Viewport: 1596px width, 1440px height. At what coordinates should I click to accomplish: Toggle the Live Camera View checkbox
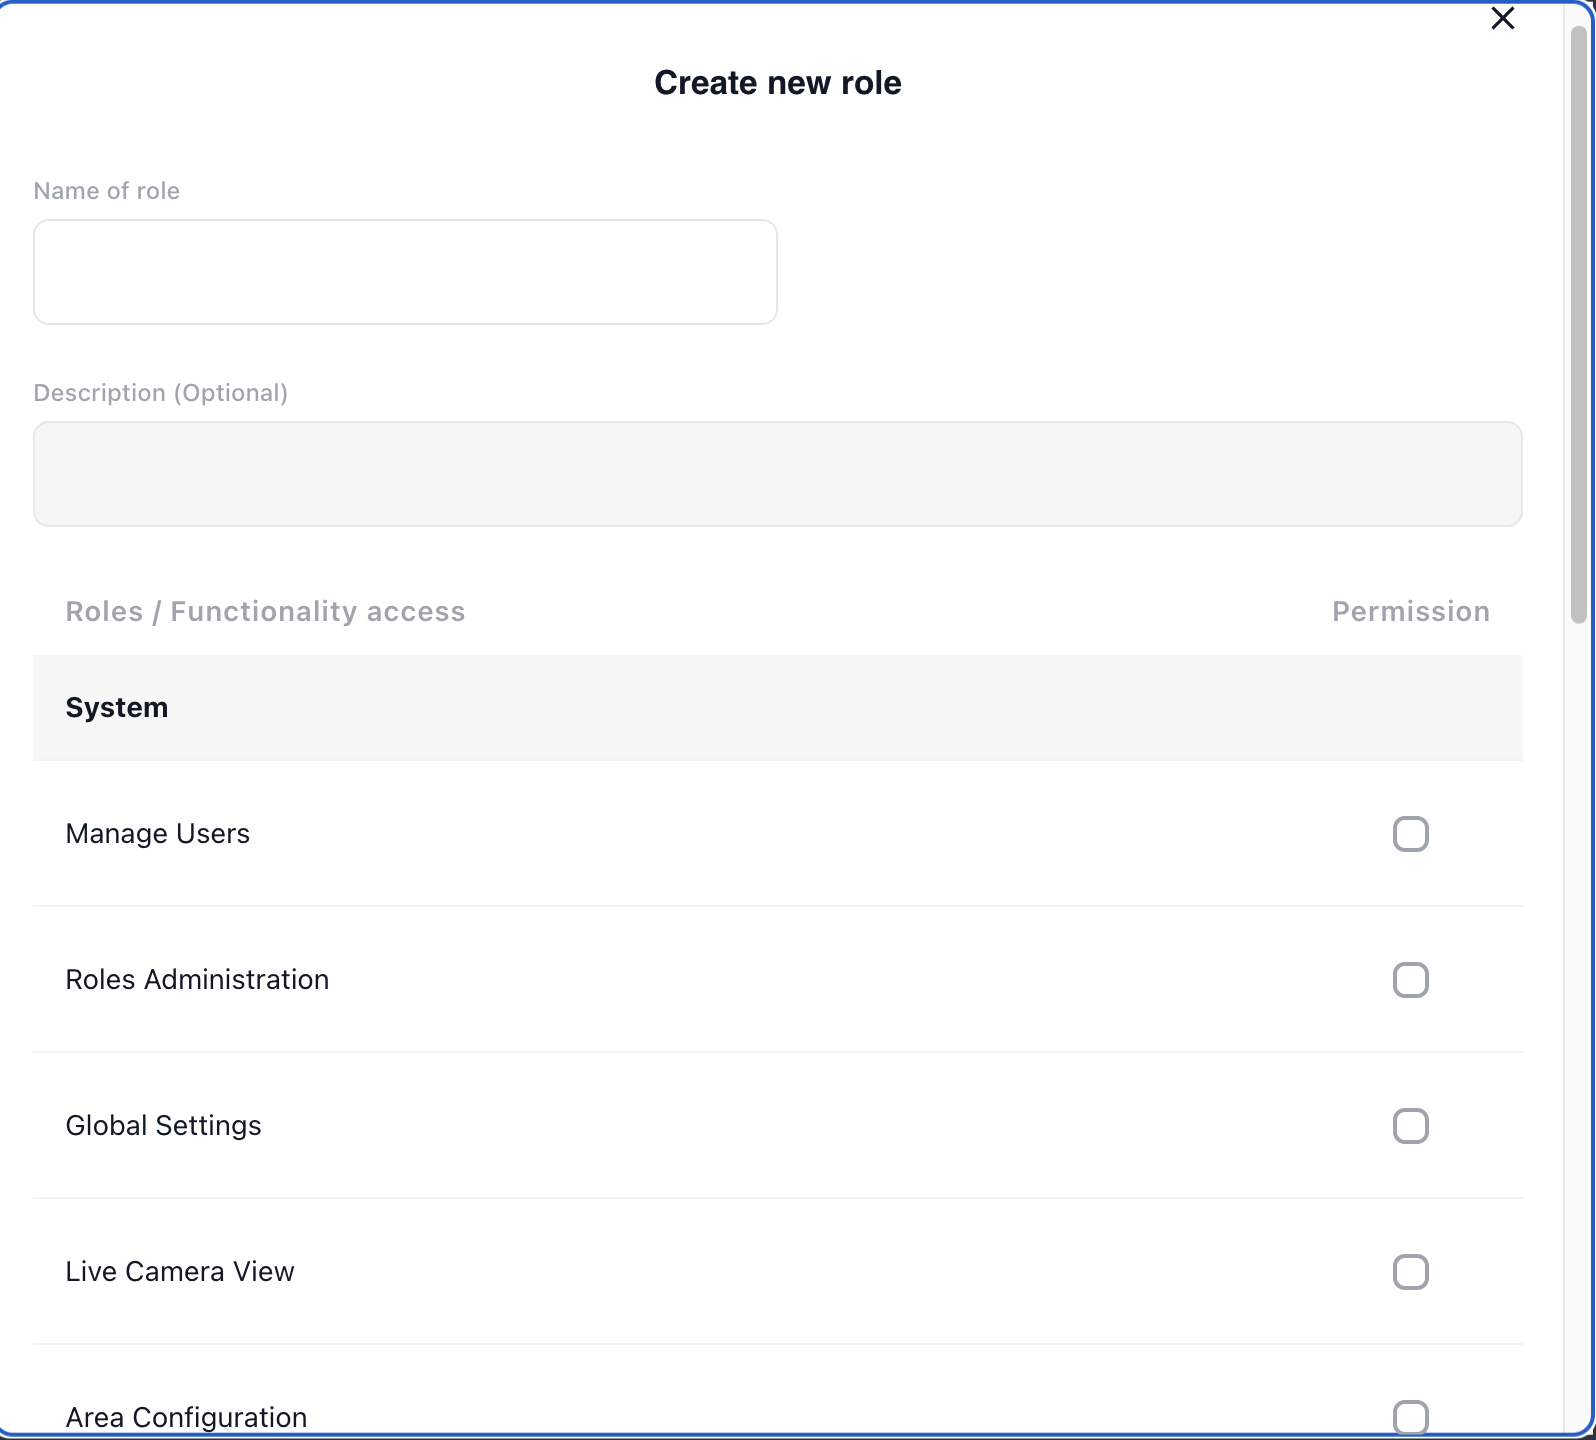coord(1410,1272)
